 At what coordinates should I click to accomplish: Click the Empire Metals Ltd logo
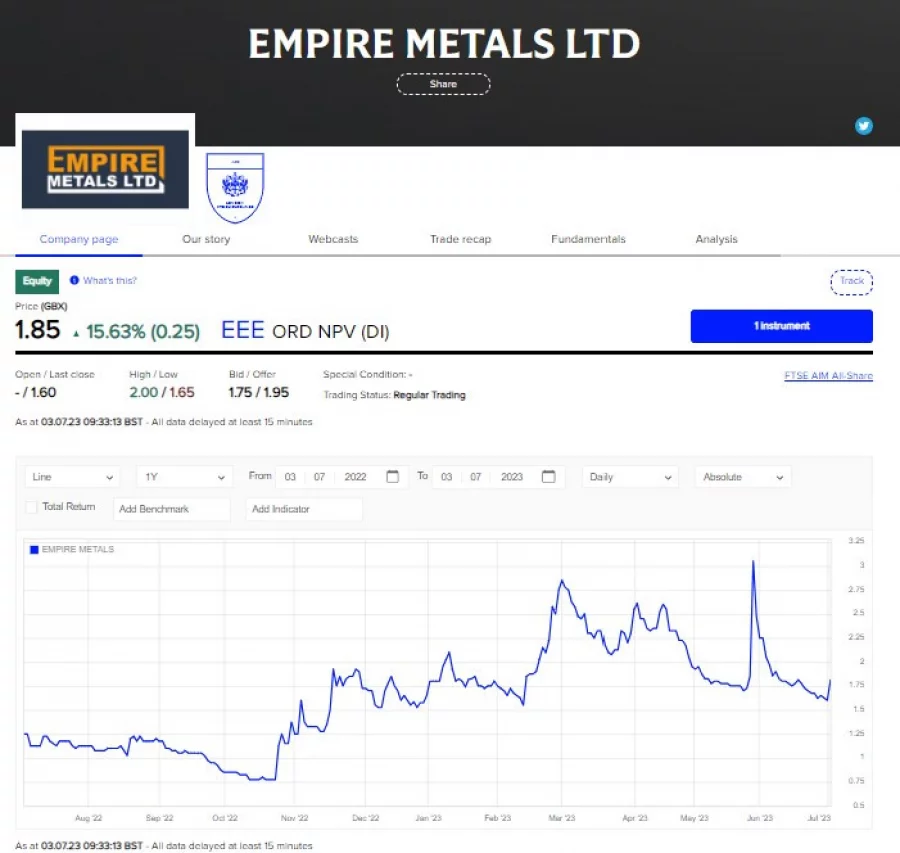[x=105, y=169]
